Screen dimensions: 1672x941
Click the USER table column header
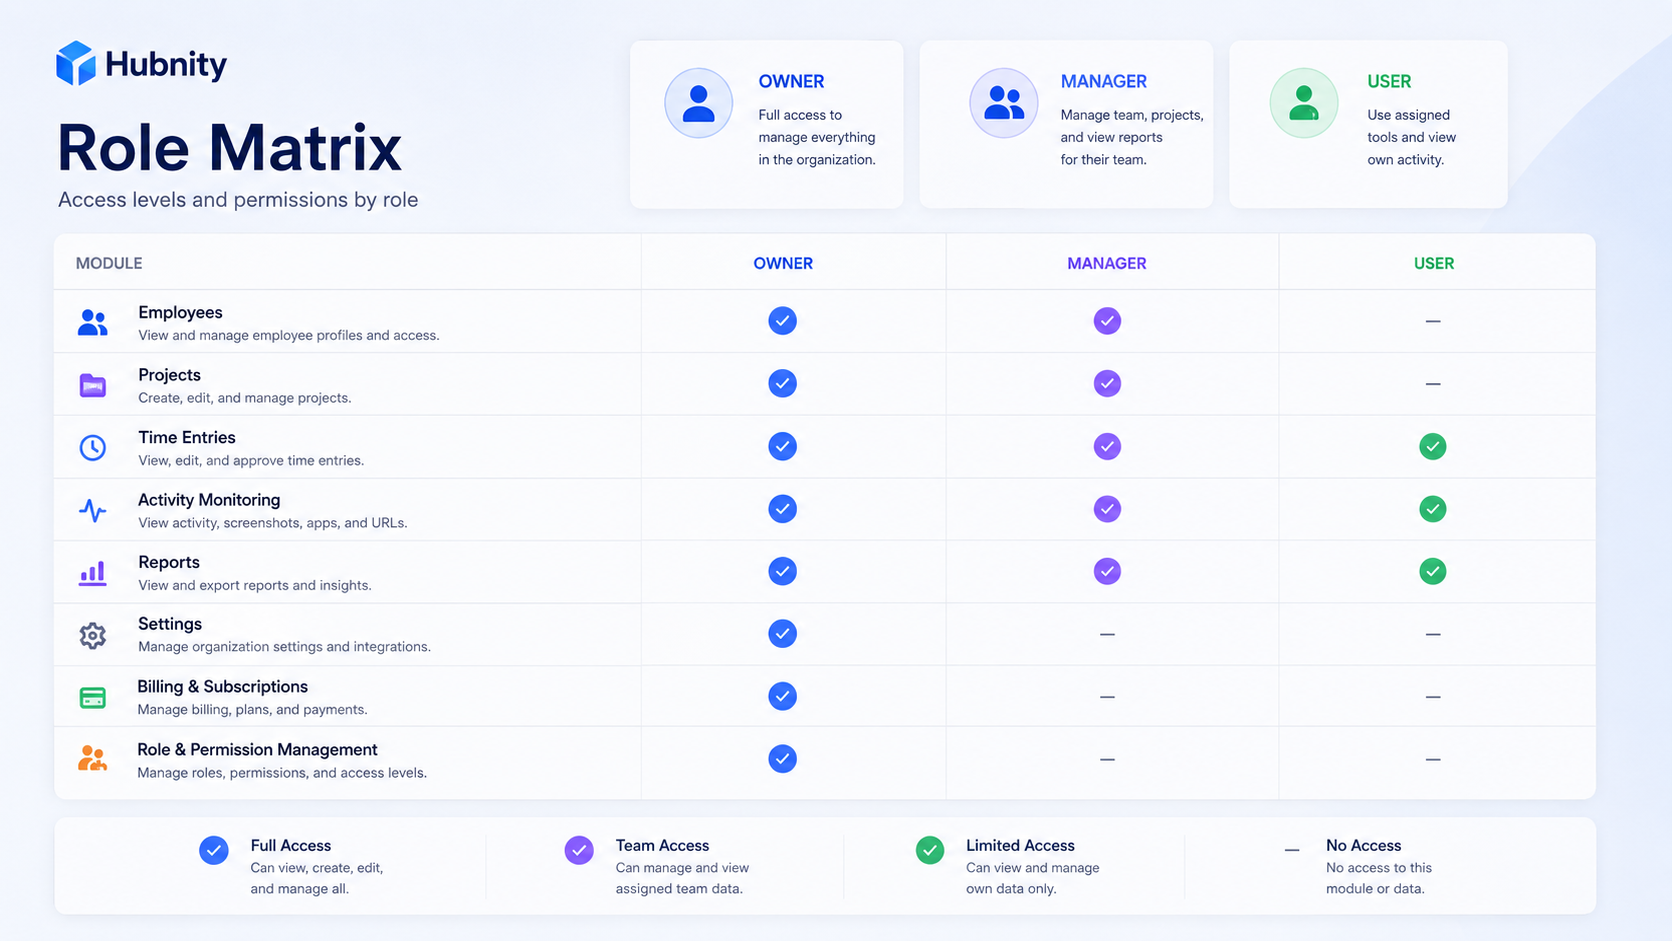tap(1434, 263)
